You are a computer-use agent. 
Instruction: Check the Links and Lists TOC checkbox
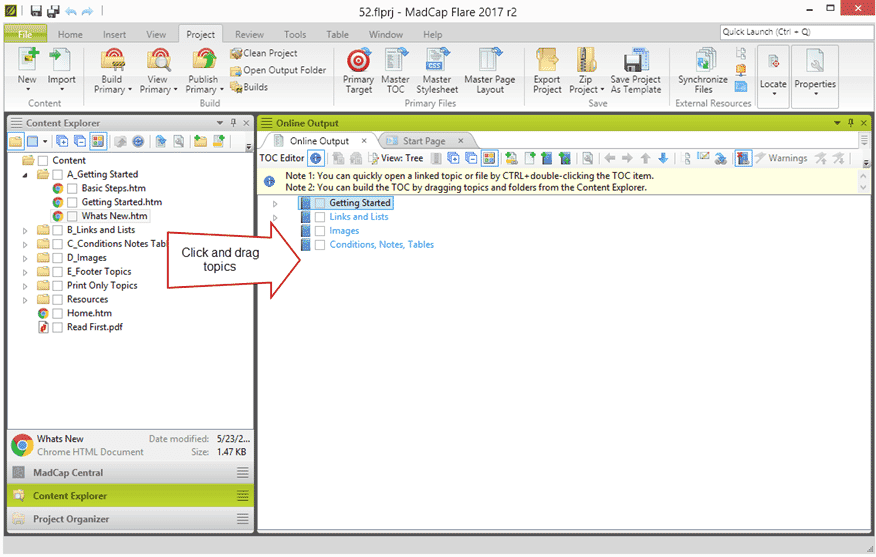pyautogui.click(x=320, y=217)
